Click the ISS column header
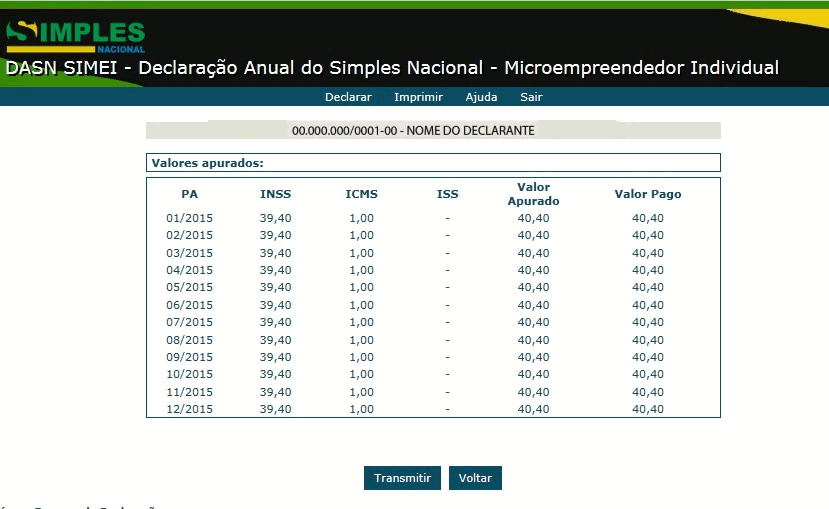The height and width of the screenshot is (509, 829). [447, 194]
